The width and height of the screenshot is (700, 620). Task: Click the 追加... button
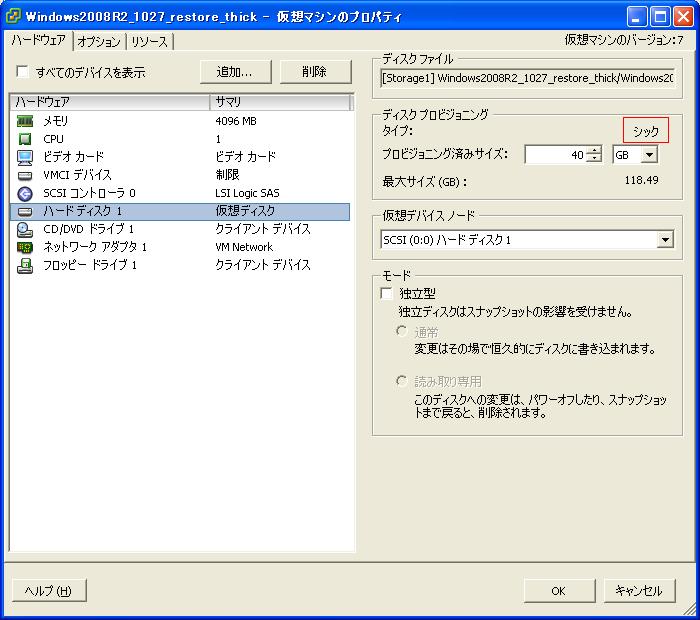[x=235, y=71]
